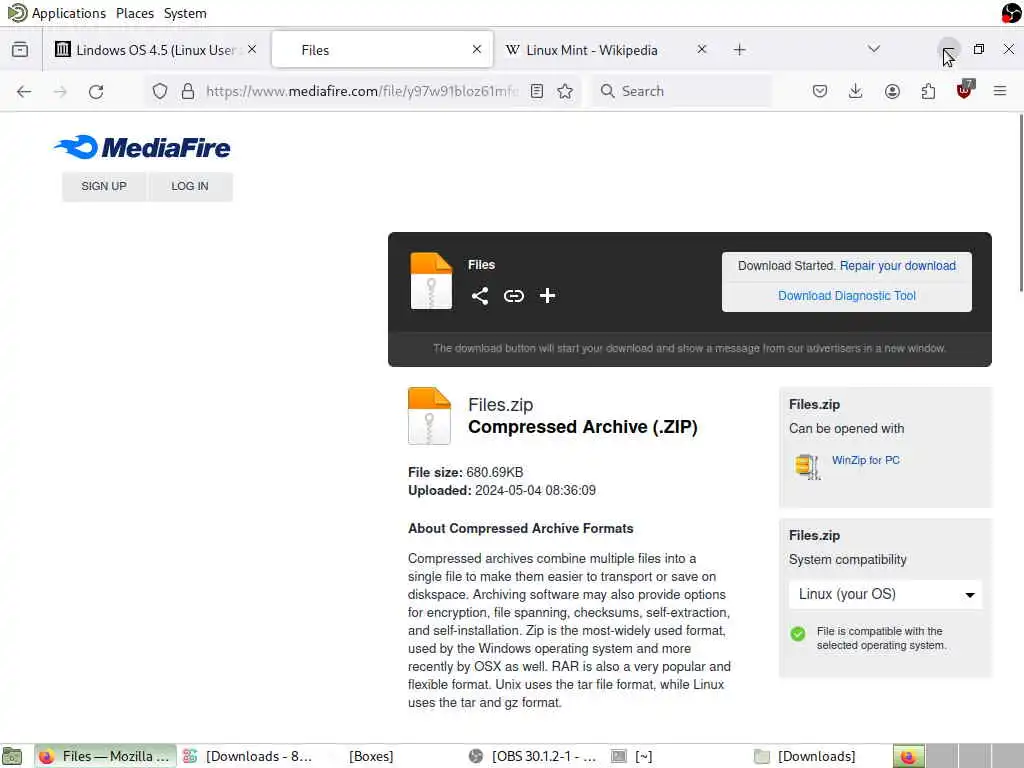Open tracking protection shield icon
This screenshot has width=1024, height=768.
click(159, 91)
